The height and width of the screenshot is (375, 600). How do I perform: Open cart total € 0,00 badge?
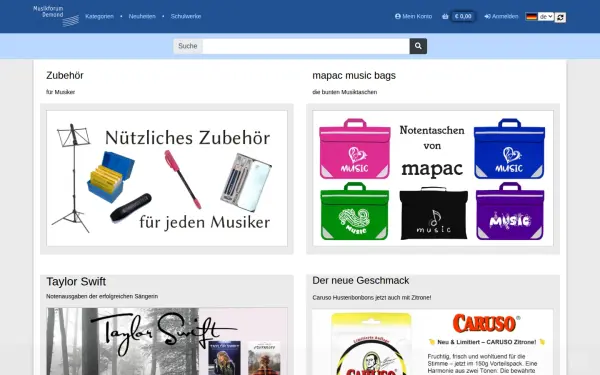point(463,16)
